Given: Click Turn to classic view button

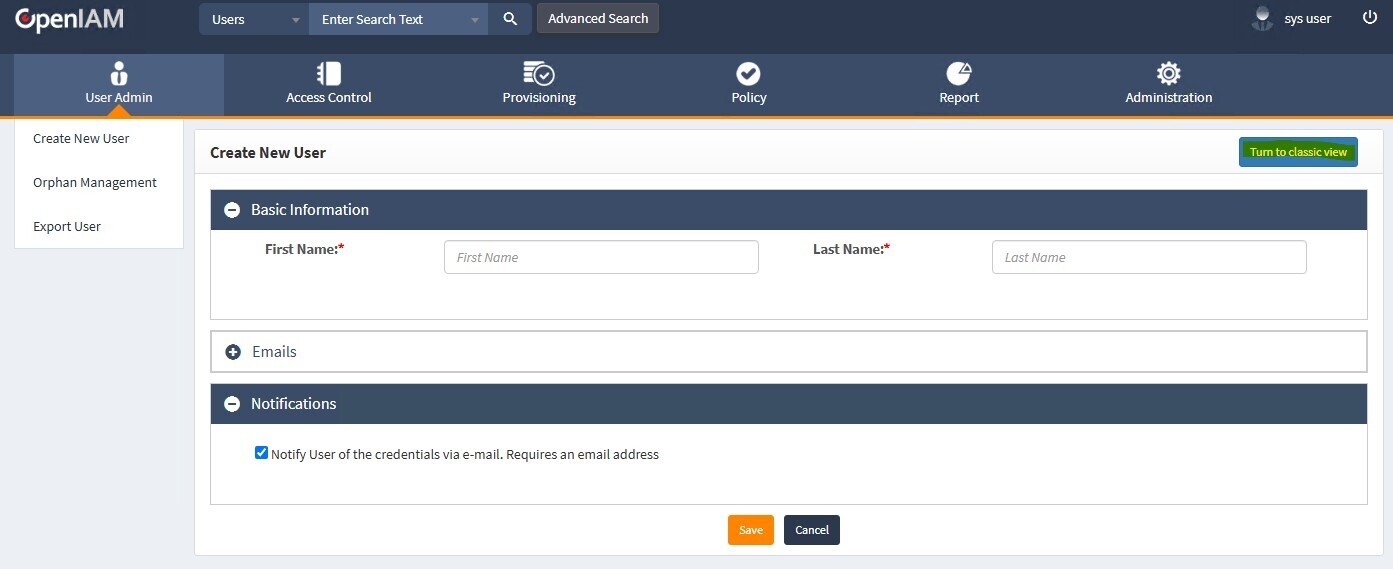Looking at the screenshot, I should tap(1298, 152).
